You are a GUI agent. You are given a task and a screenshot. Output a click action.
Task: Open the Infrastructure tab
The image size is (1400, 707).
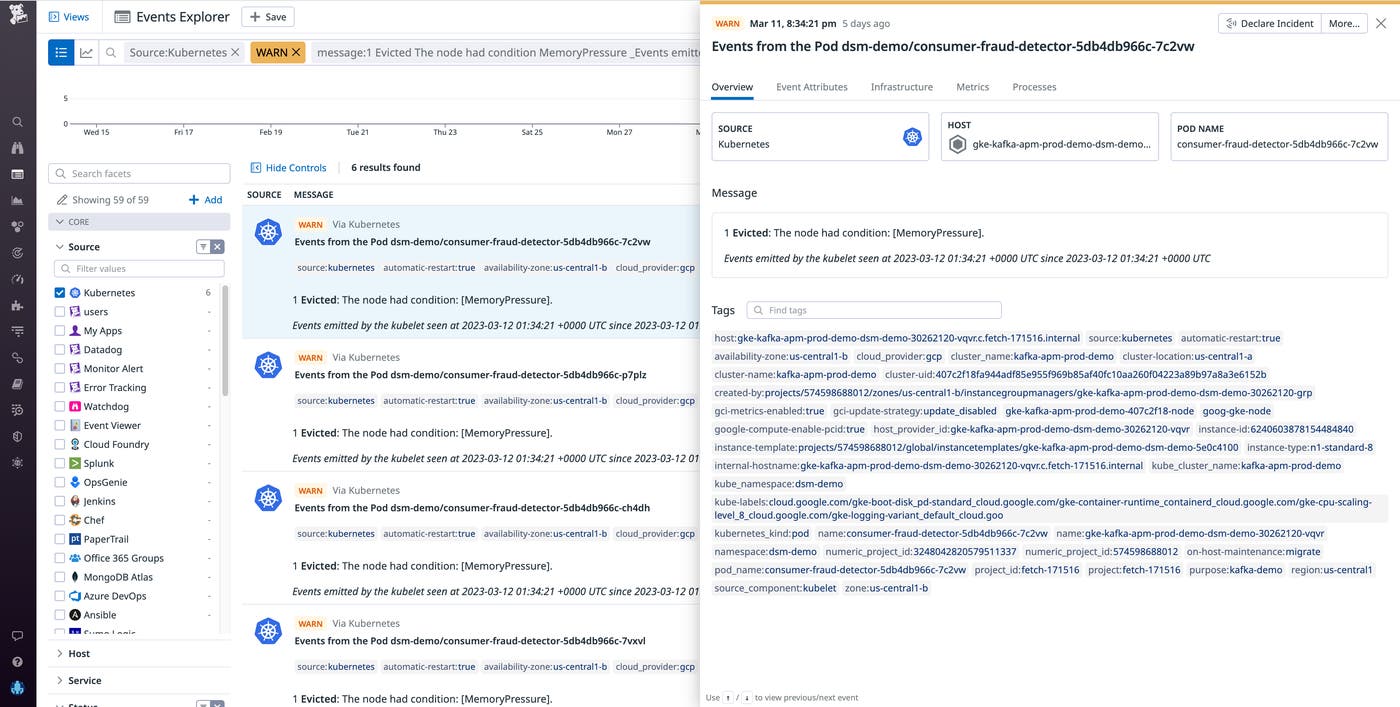coord(901,87)
